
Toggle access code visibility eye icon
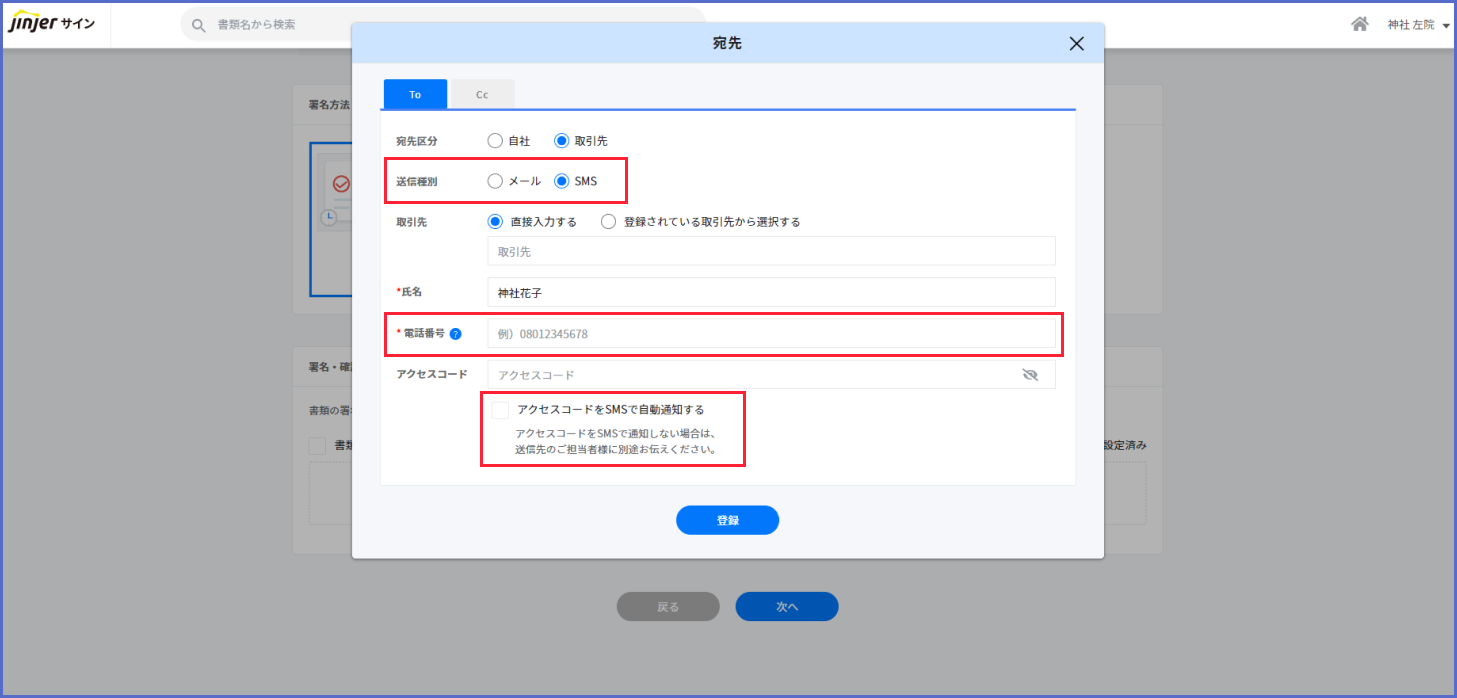point(1030,375)
